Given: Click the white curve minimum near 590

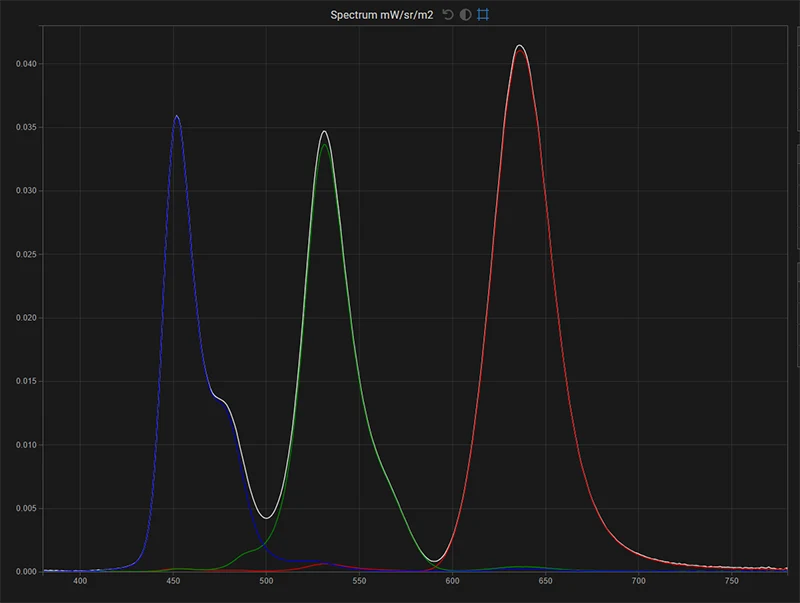Looking at the screenshot, I should point(435,561).
